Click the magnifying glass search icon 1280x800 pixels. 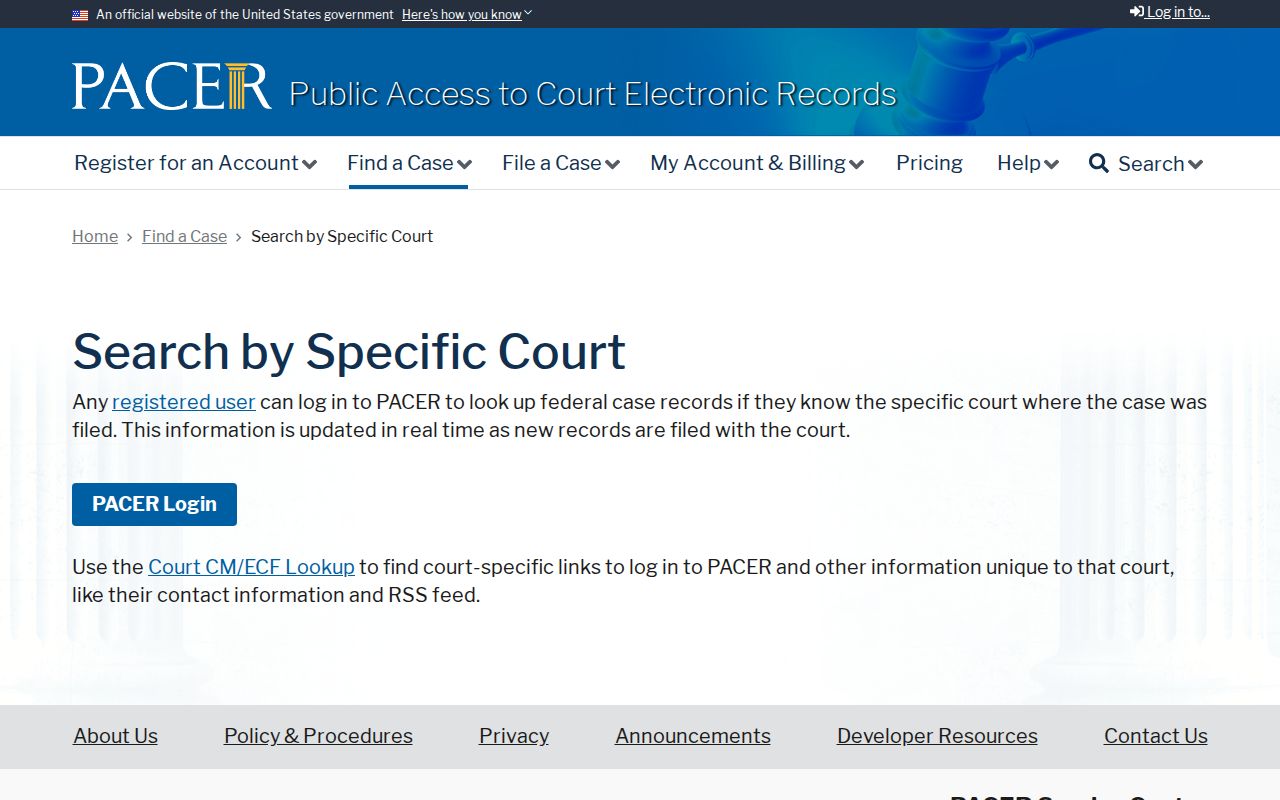pos(1098,163)
